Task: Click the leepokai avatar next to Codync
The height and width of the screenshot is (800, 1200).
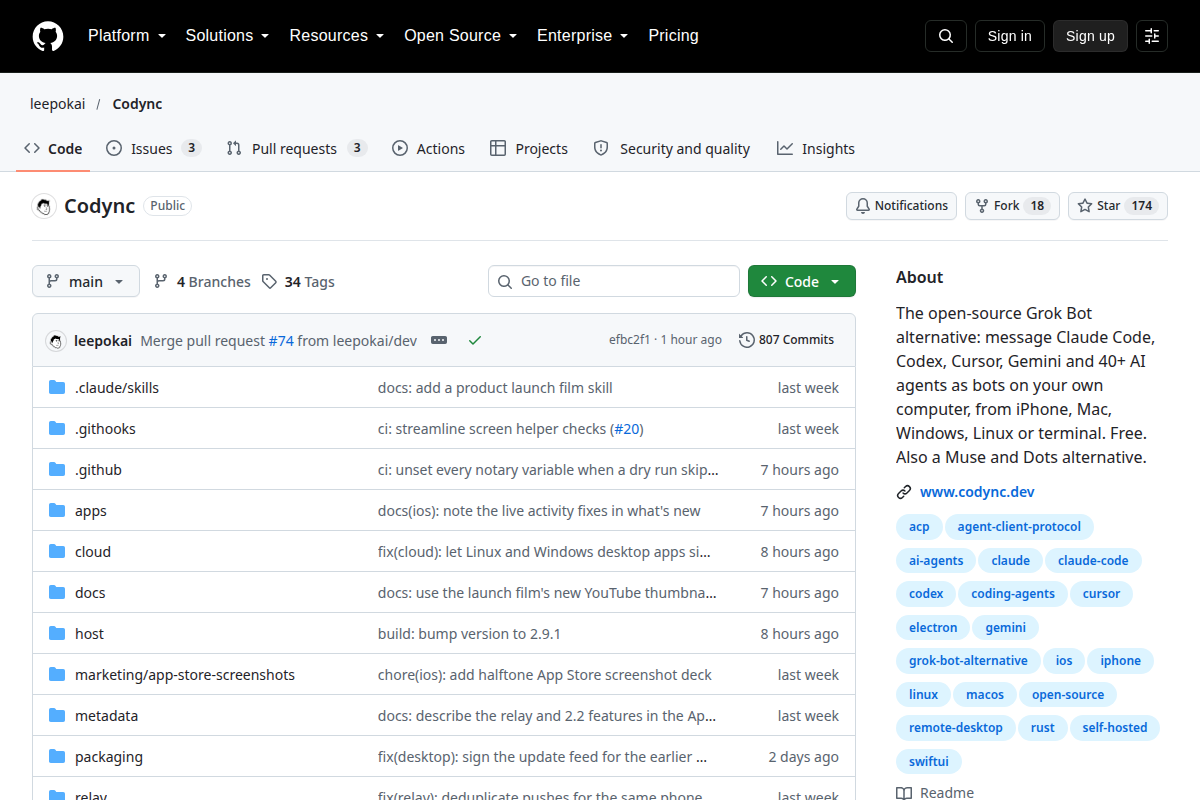Action: (x=44, y=206)
